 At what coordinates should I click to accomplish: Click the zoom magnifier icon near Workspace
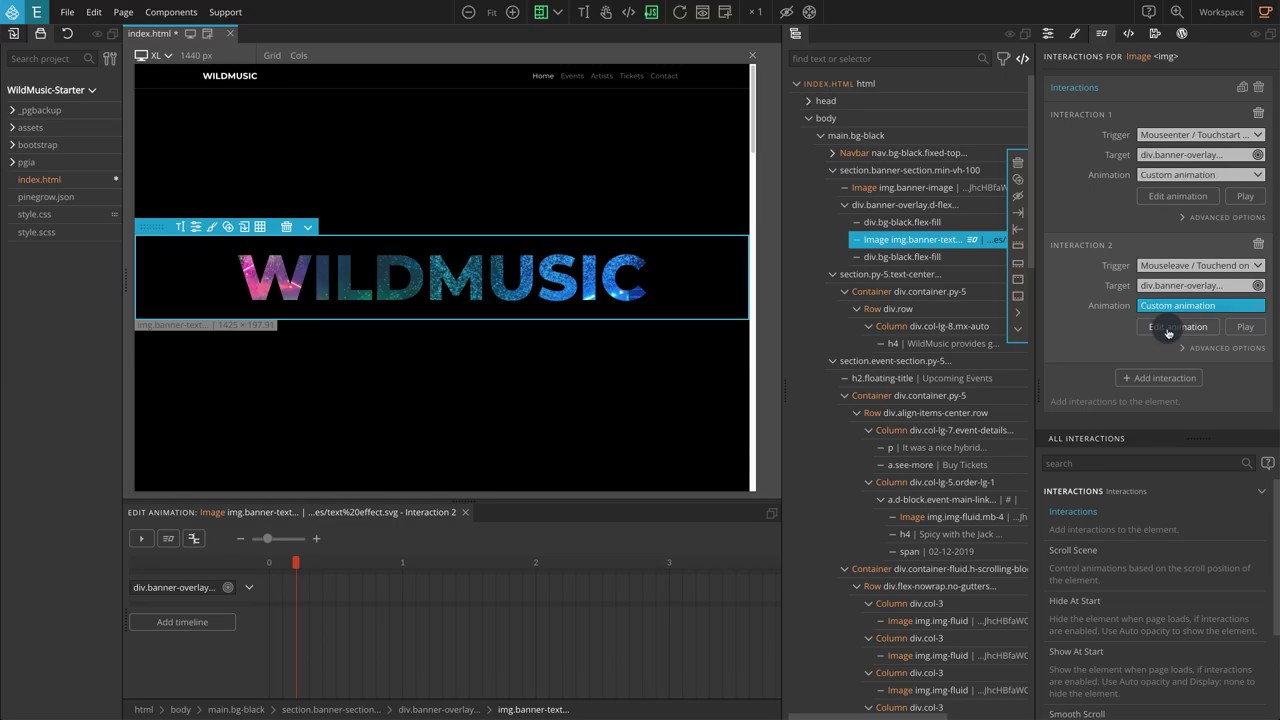click(1177, 12)
